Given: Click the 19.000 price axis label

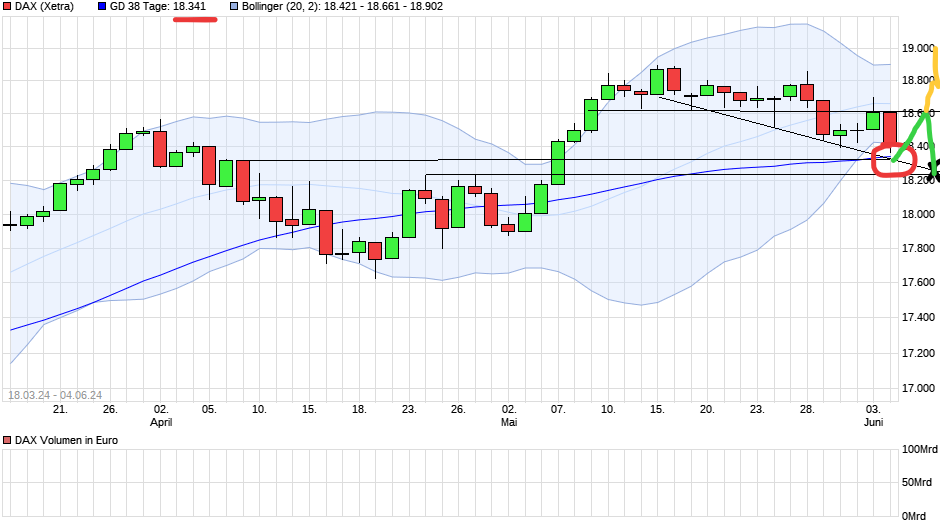Looking at the screenshot, I should [918, 48].
